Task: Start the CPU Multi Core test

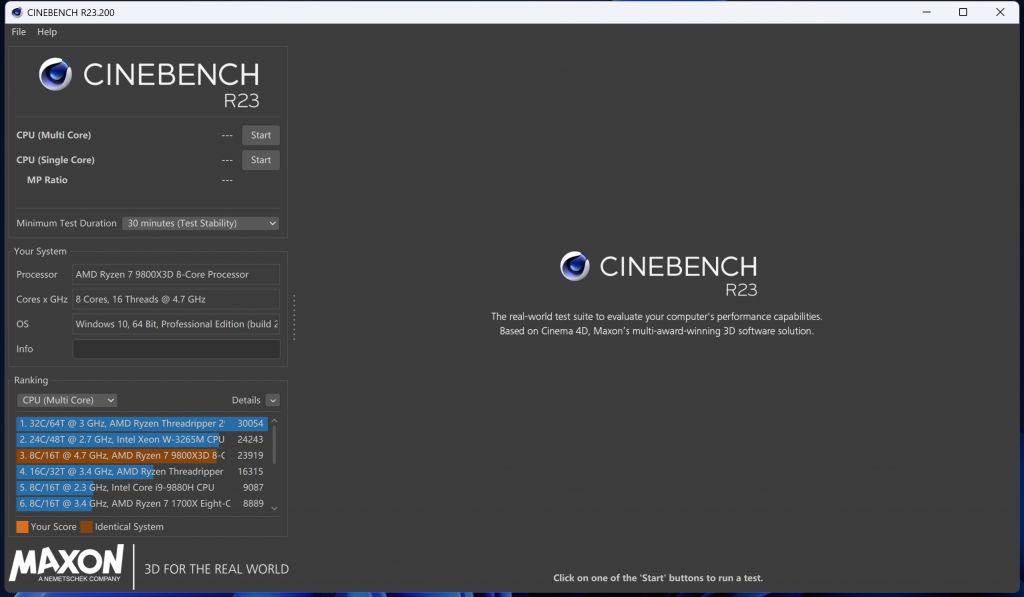Action: (260, 135)
